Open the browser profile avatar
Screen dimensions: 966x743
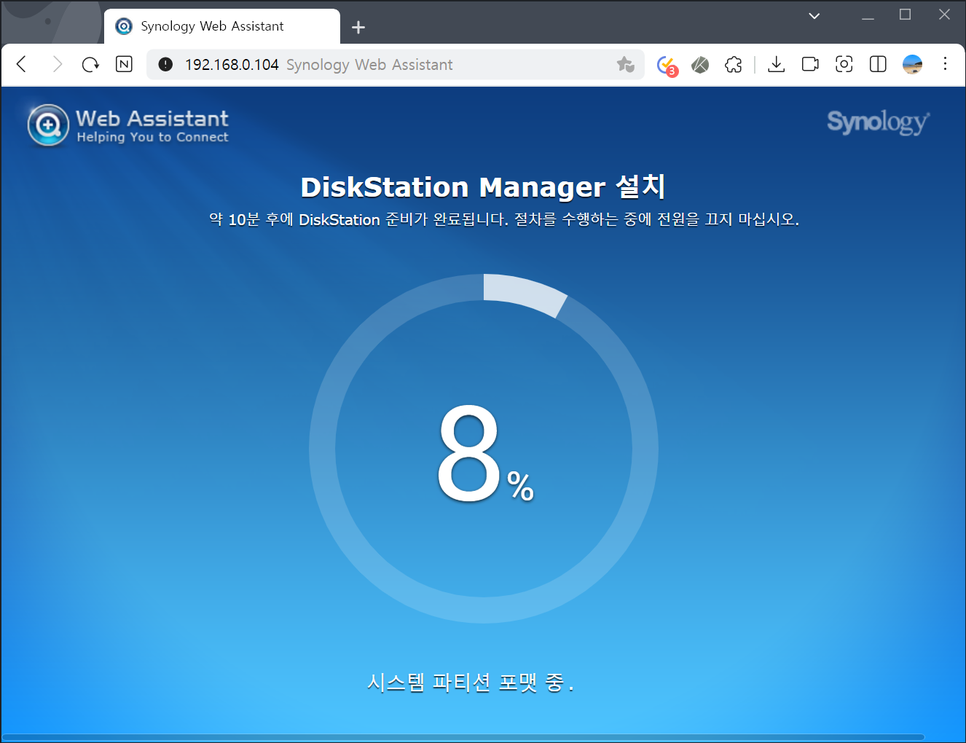[x=912, y=64]
